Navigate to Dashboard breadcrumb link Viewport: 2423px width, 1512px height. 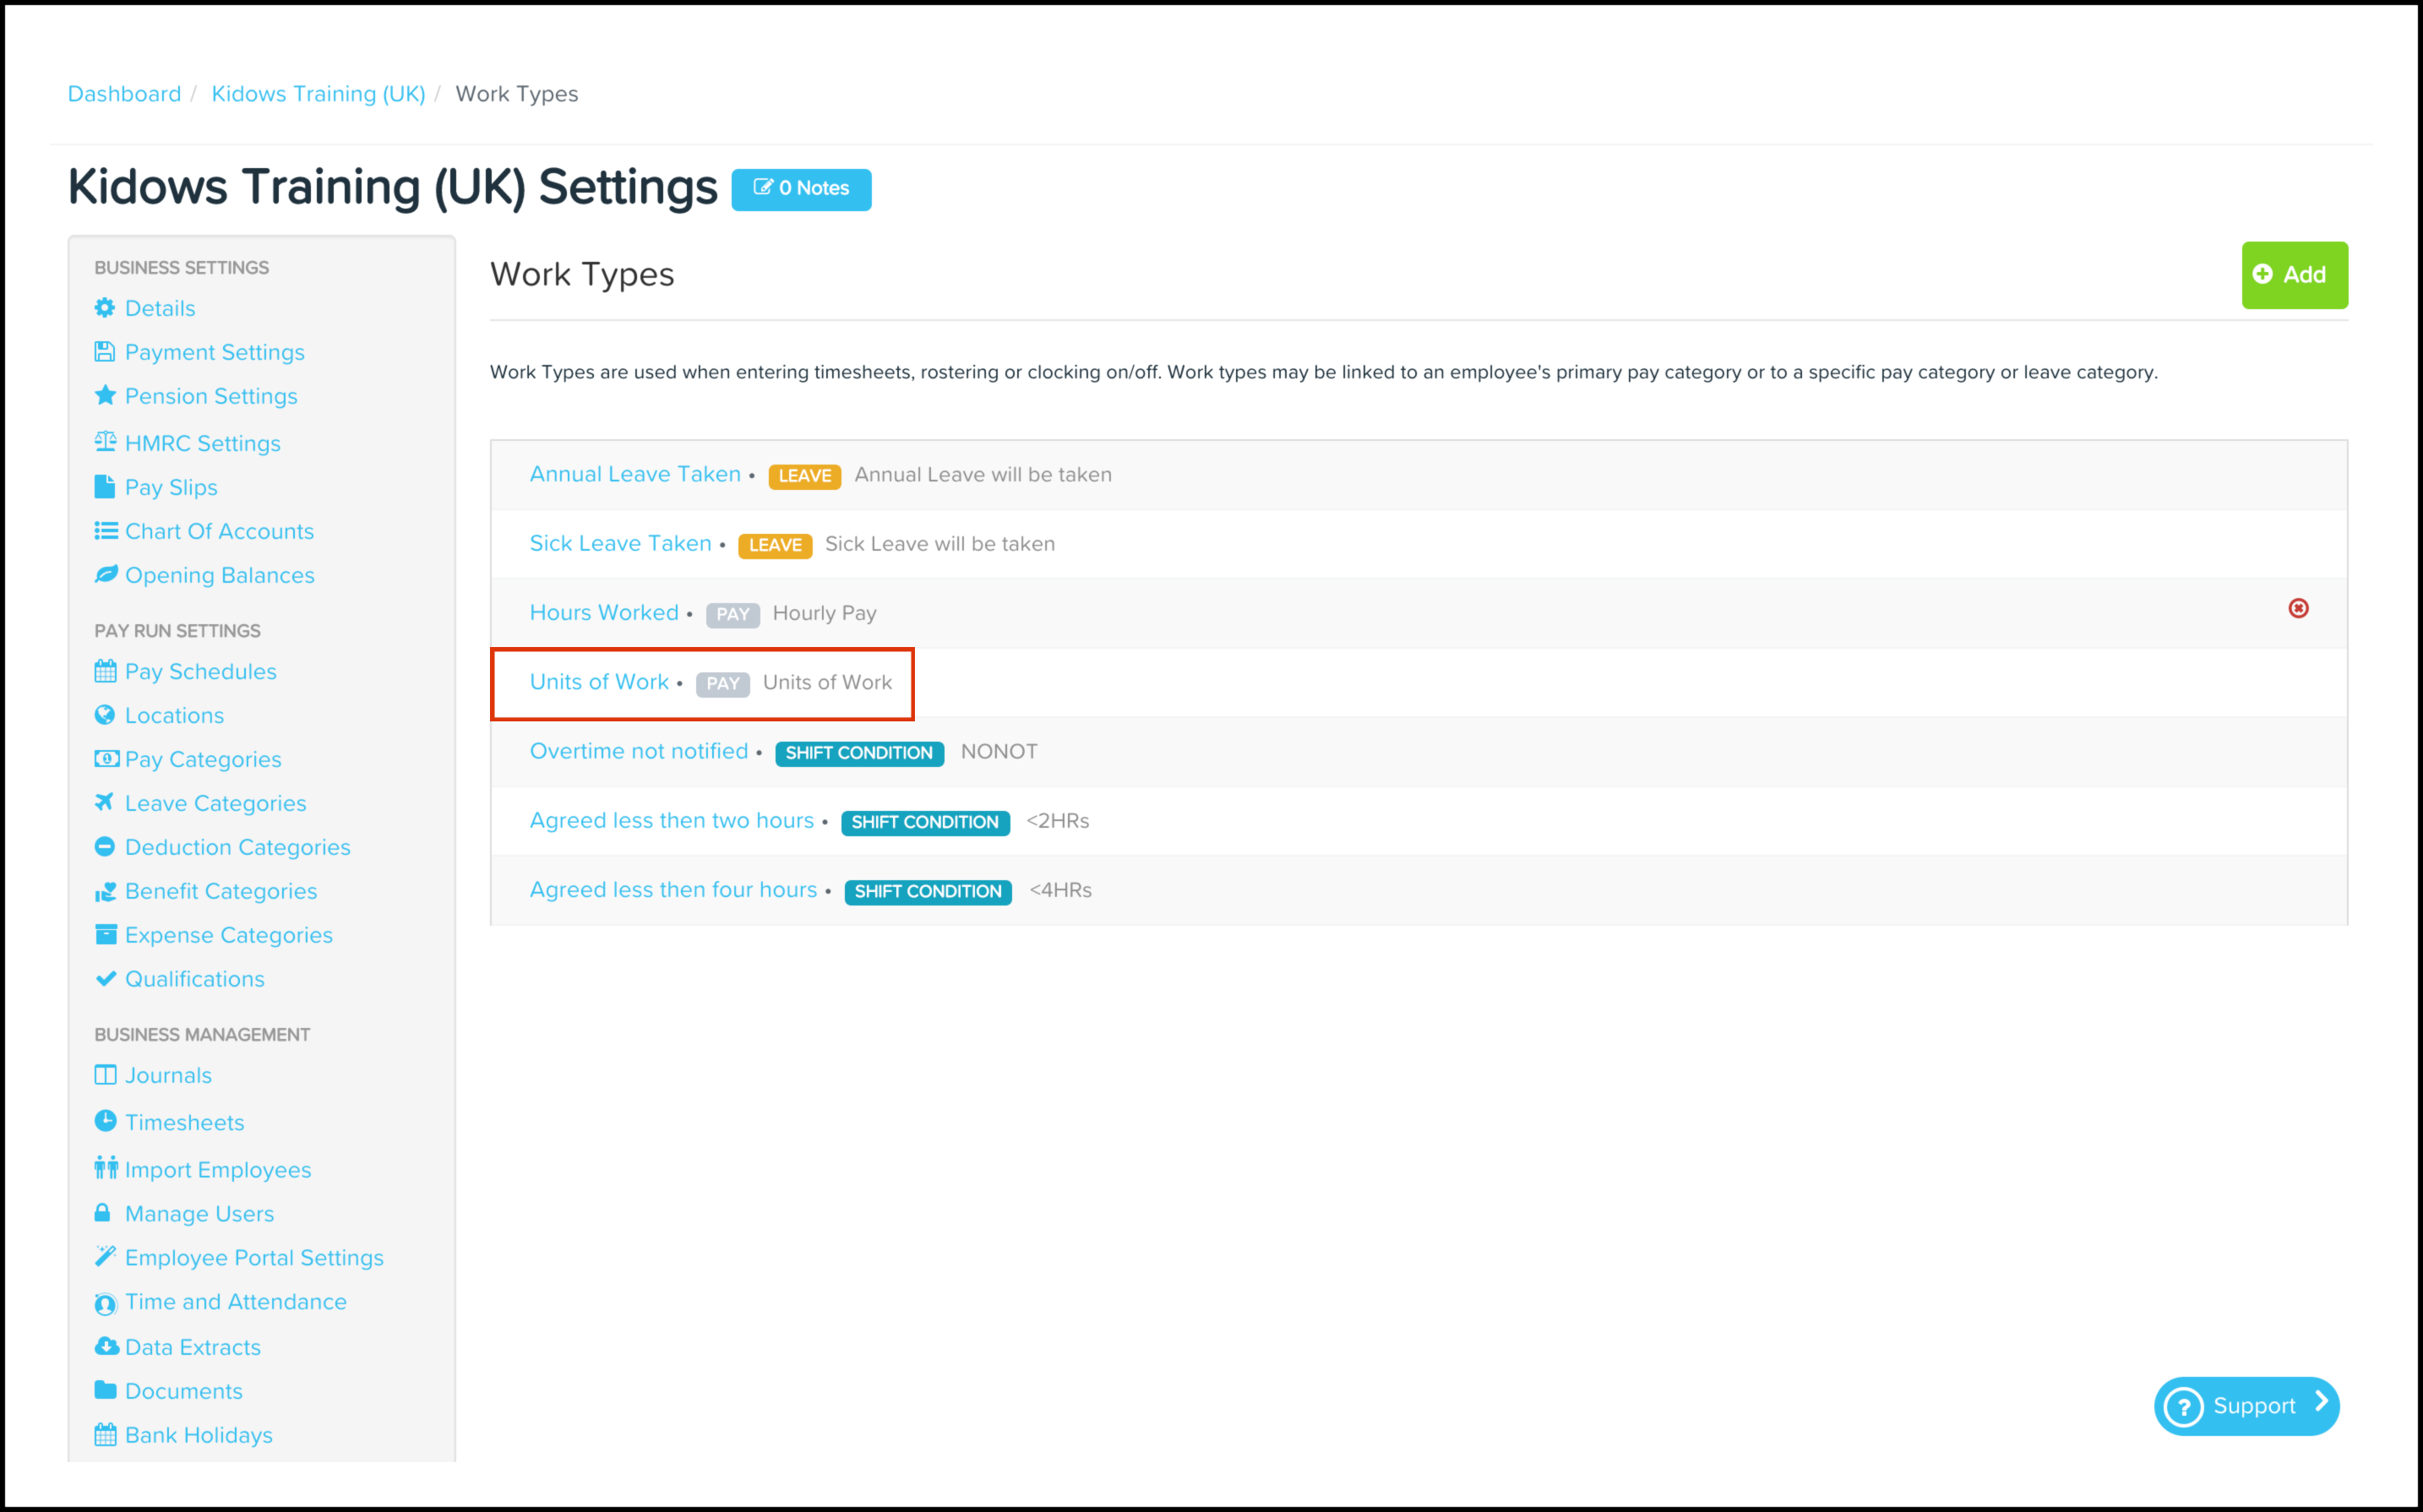tap(124, 94)
